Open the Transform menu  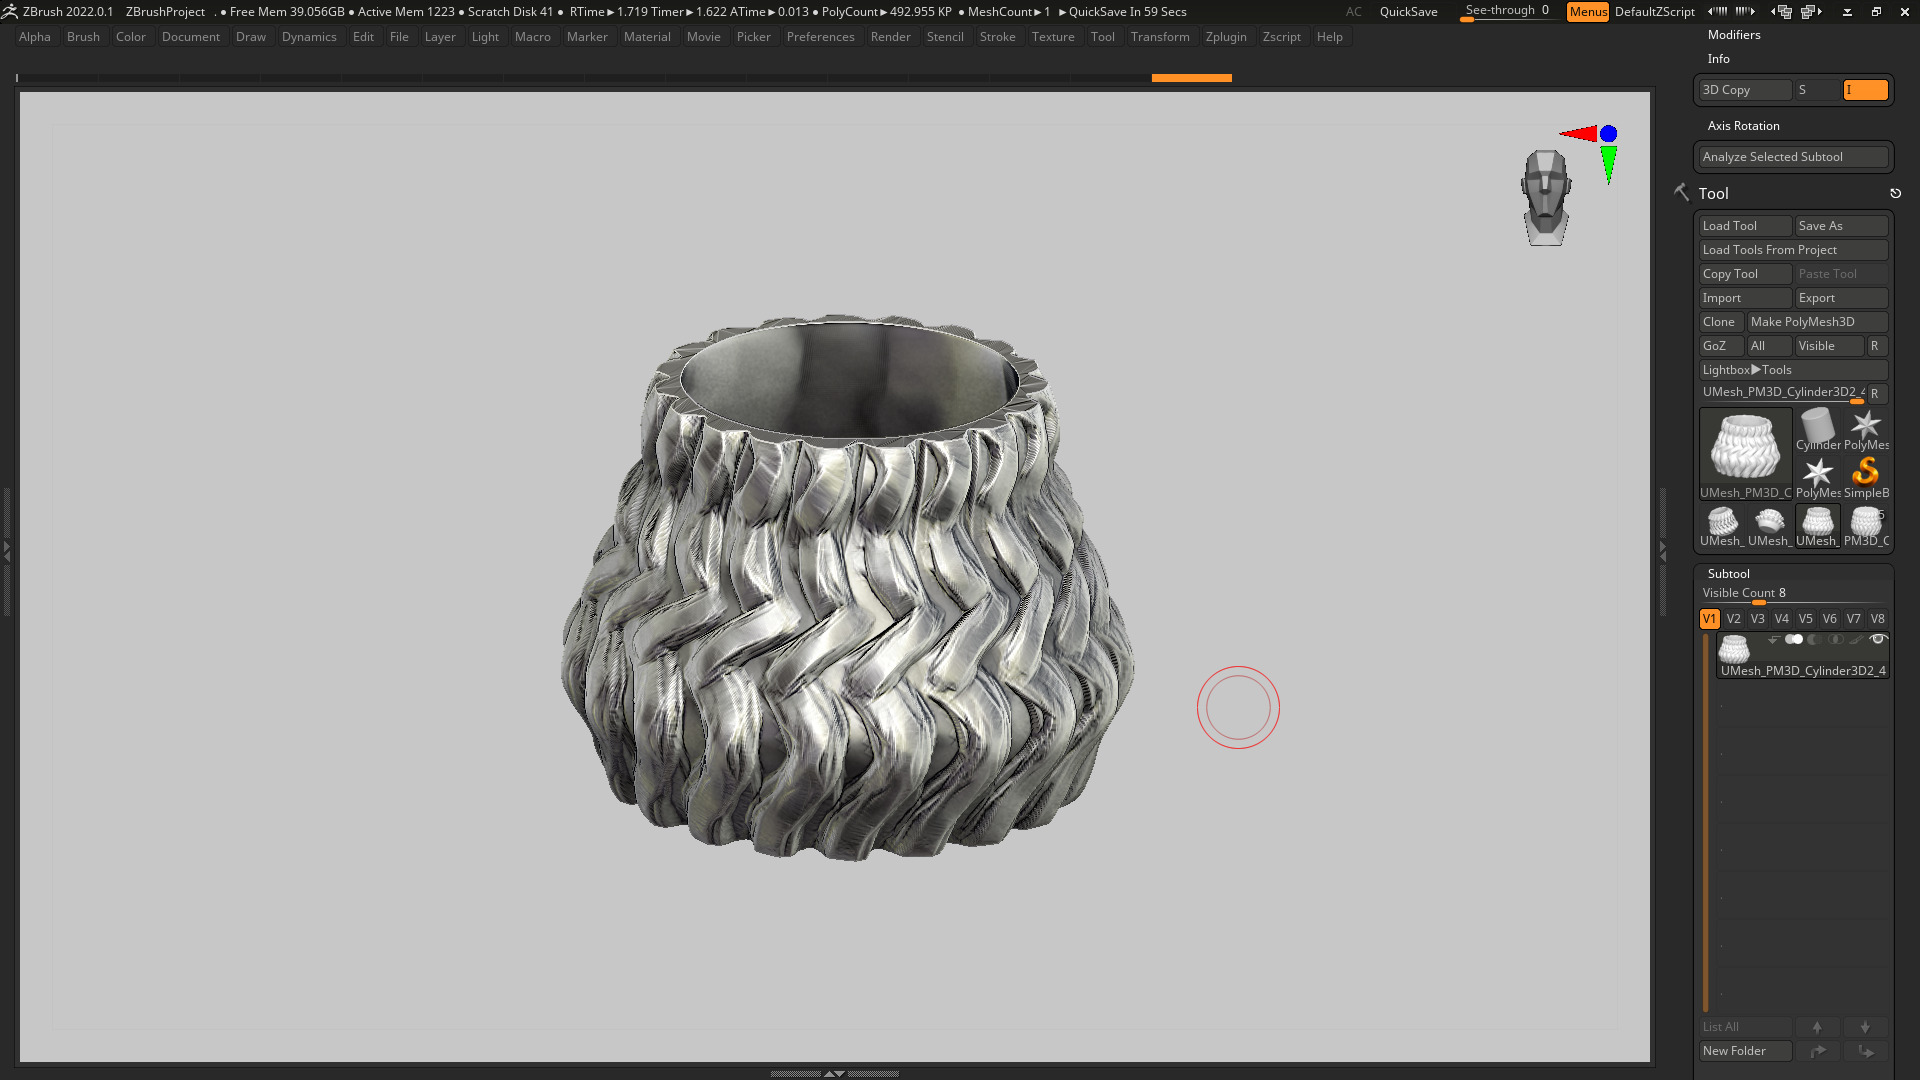[x=1160, y=37]
